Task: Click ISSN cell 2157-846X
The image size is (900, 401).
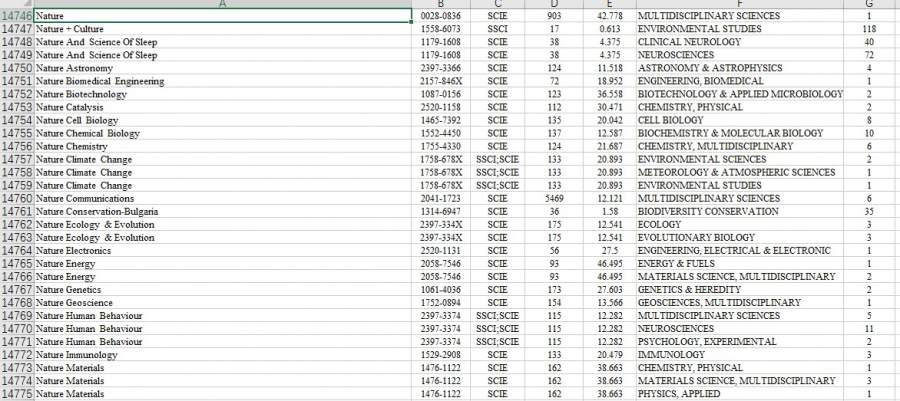Action: point(441,81)
